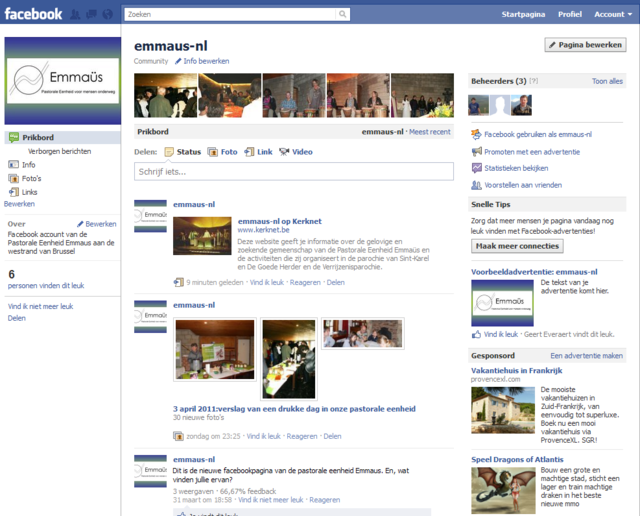The height and width of the screenshot is (516, 640).
Task: Click in the Zoeken search field
Action: click(230, 14)
